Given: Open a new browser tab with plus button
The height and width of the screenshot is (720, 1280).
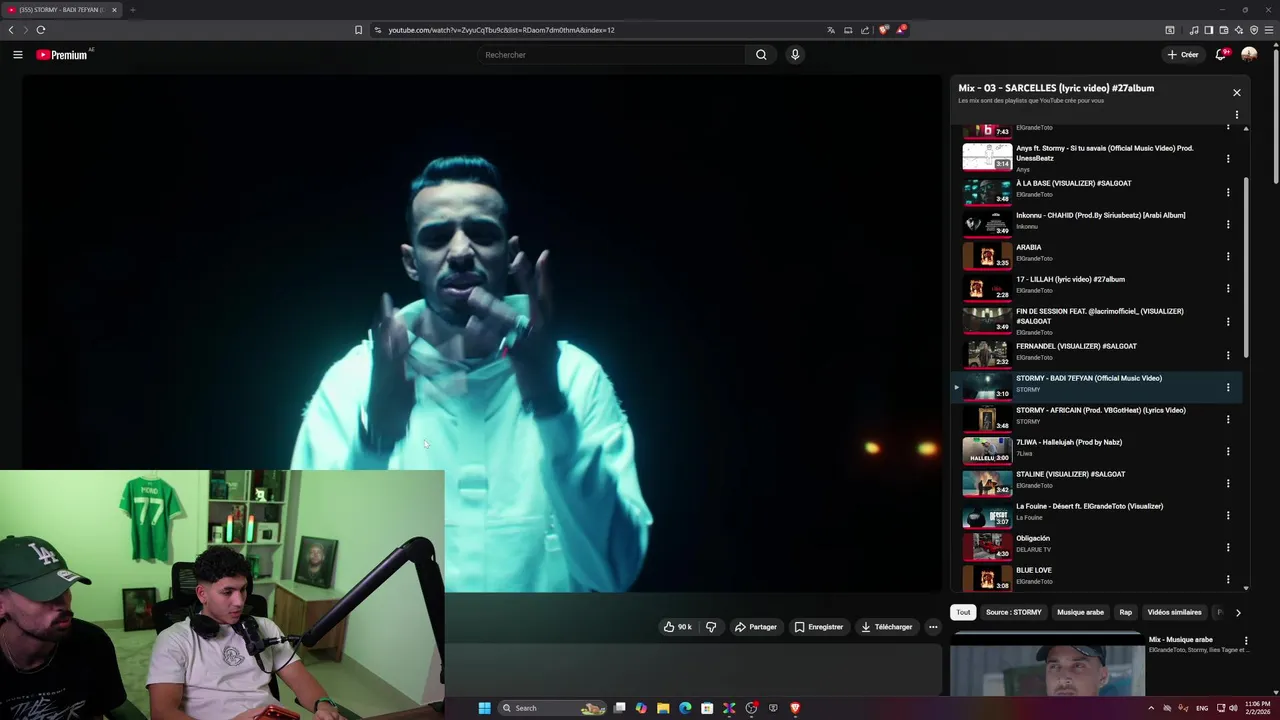Looking at the screenshot, I should pyautogui.click(x=132, y=10).
